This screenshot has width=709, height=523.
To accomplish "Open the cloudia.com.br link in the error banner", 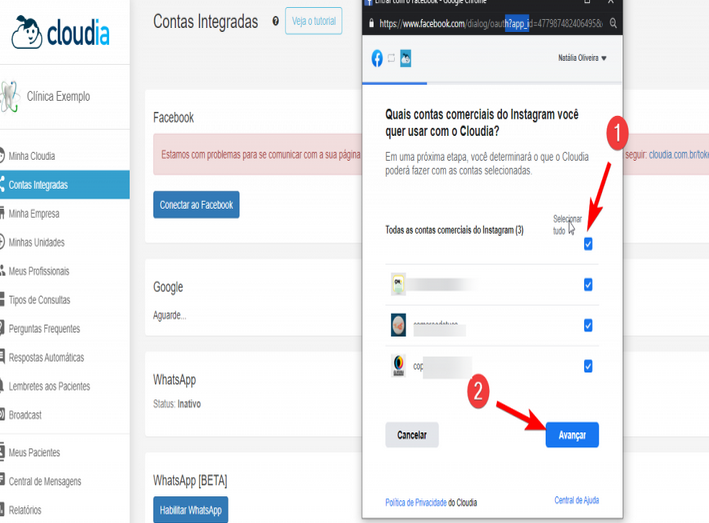I will point(679,155).
